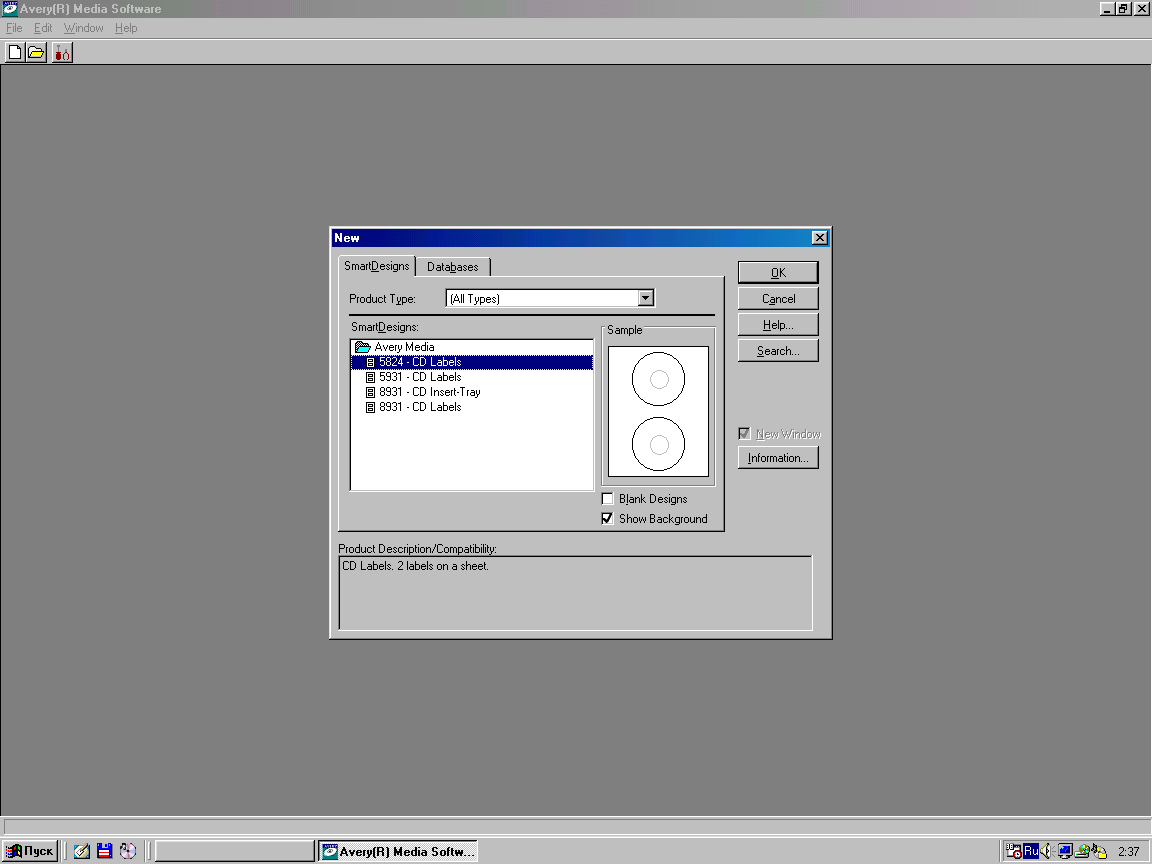
Task: Click the Пуск start button
Action: point(29,851)
